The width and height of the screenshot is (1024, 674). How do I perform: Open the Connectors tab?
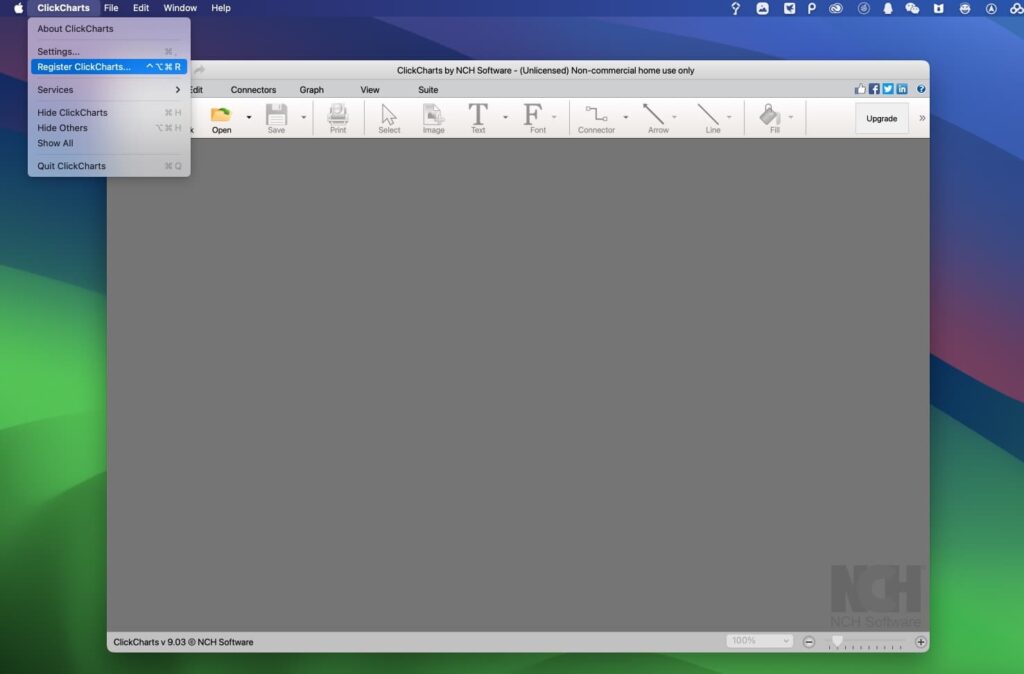253,90
